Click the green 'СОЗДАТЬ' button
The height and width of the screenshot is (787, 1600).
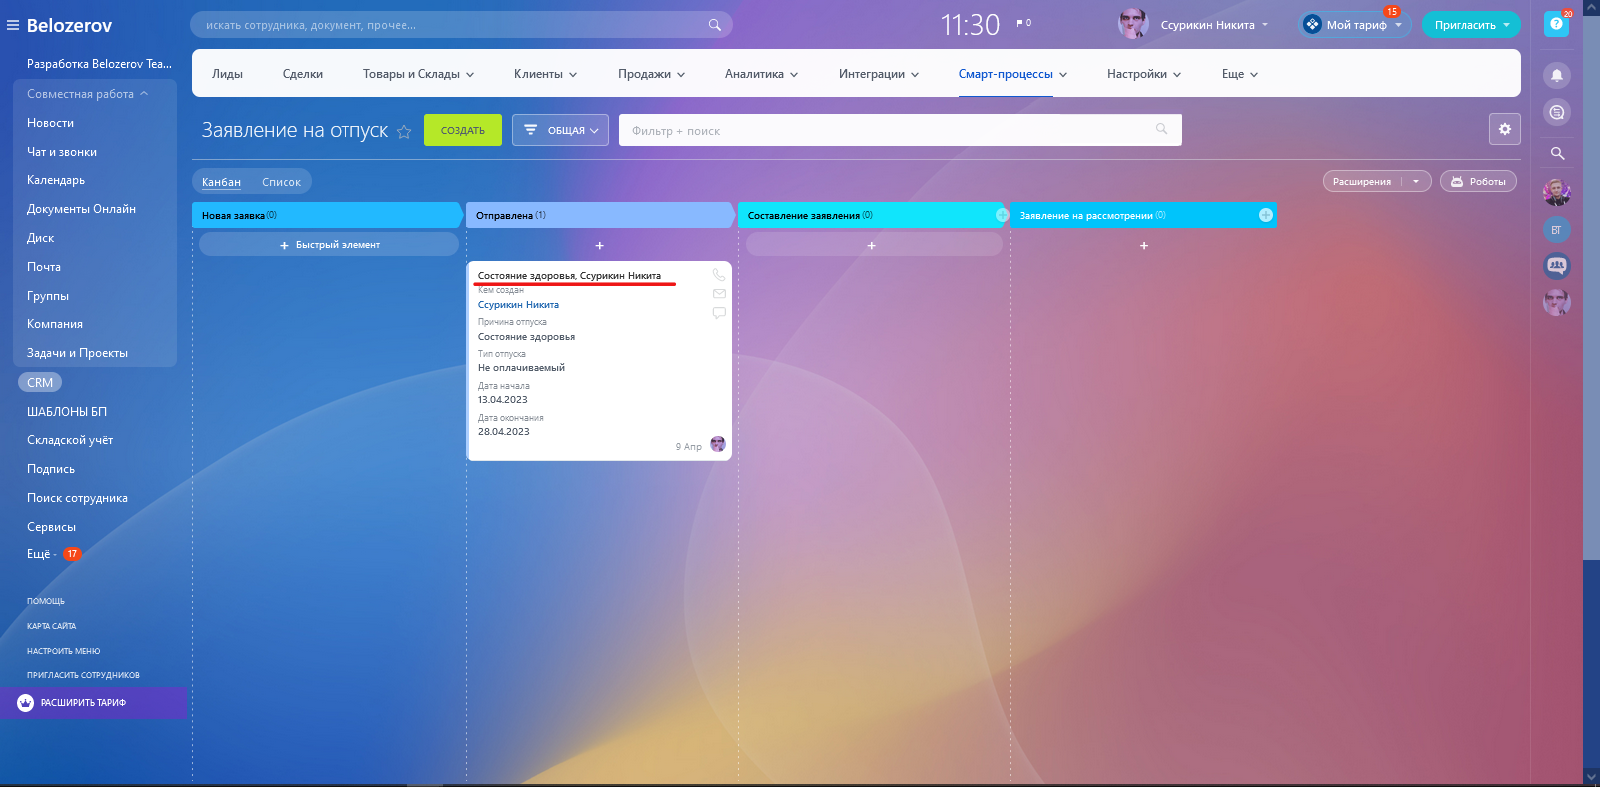(x=463, y=130)
